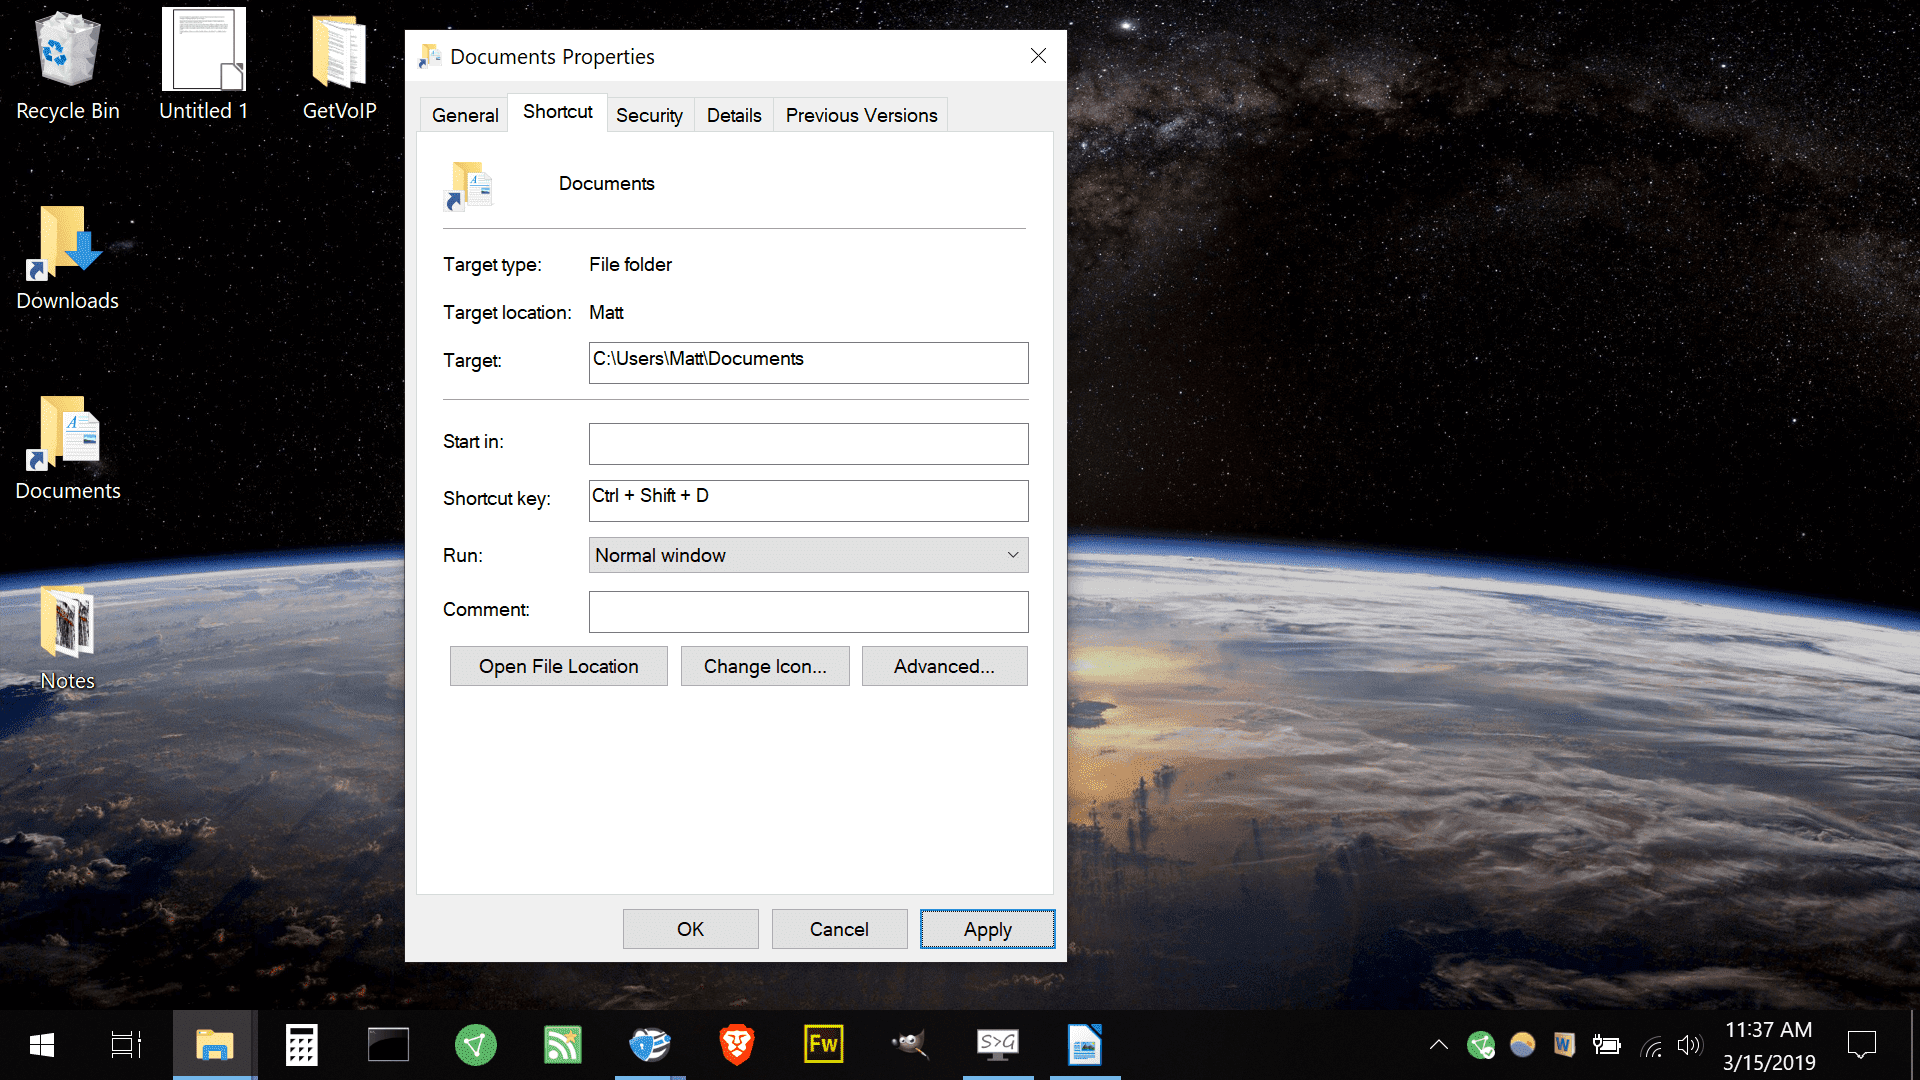Switch to the General tab

pos(465,115)
